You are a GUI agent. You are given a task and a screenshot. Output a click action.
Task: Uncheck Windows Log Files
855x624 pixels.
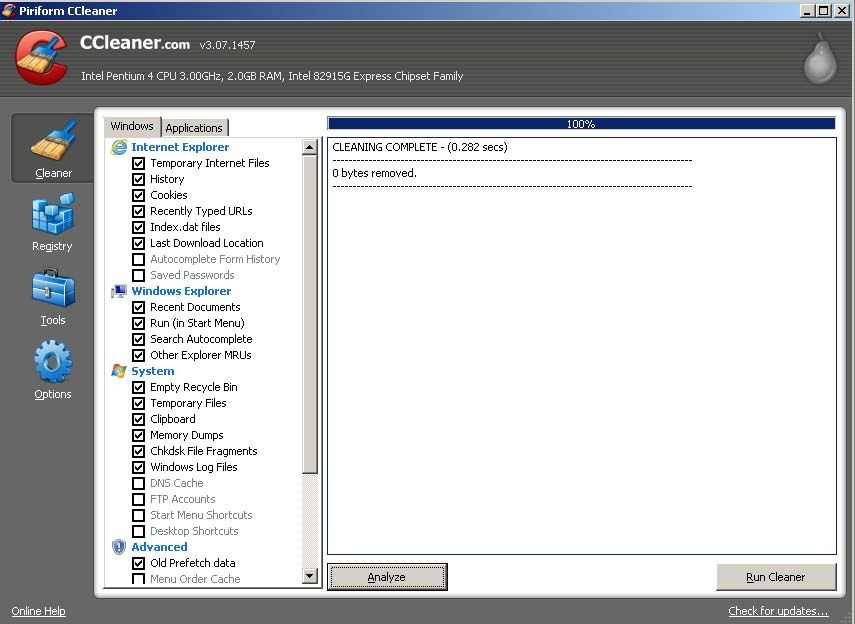pyautogui.click(x=139, y=467)
